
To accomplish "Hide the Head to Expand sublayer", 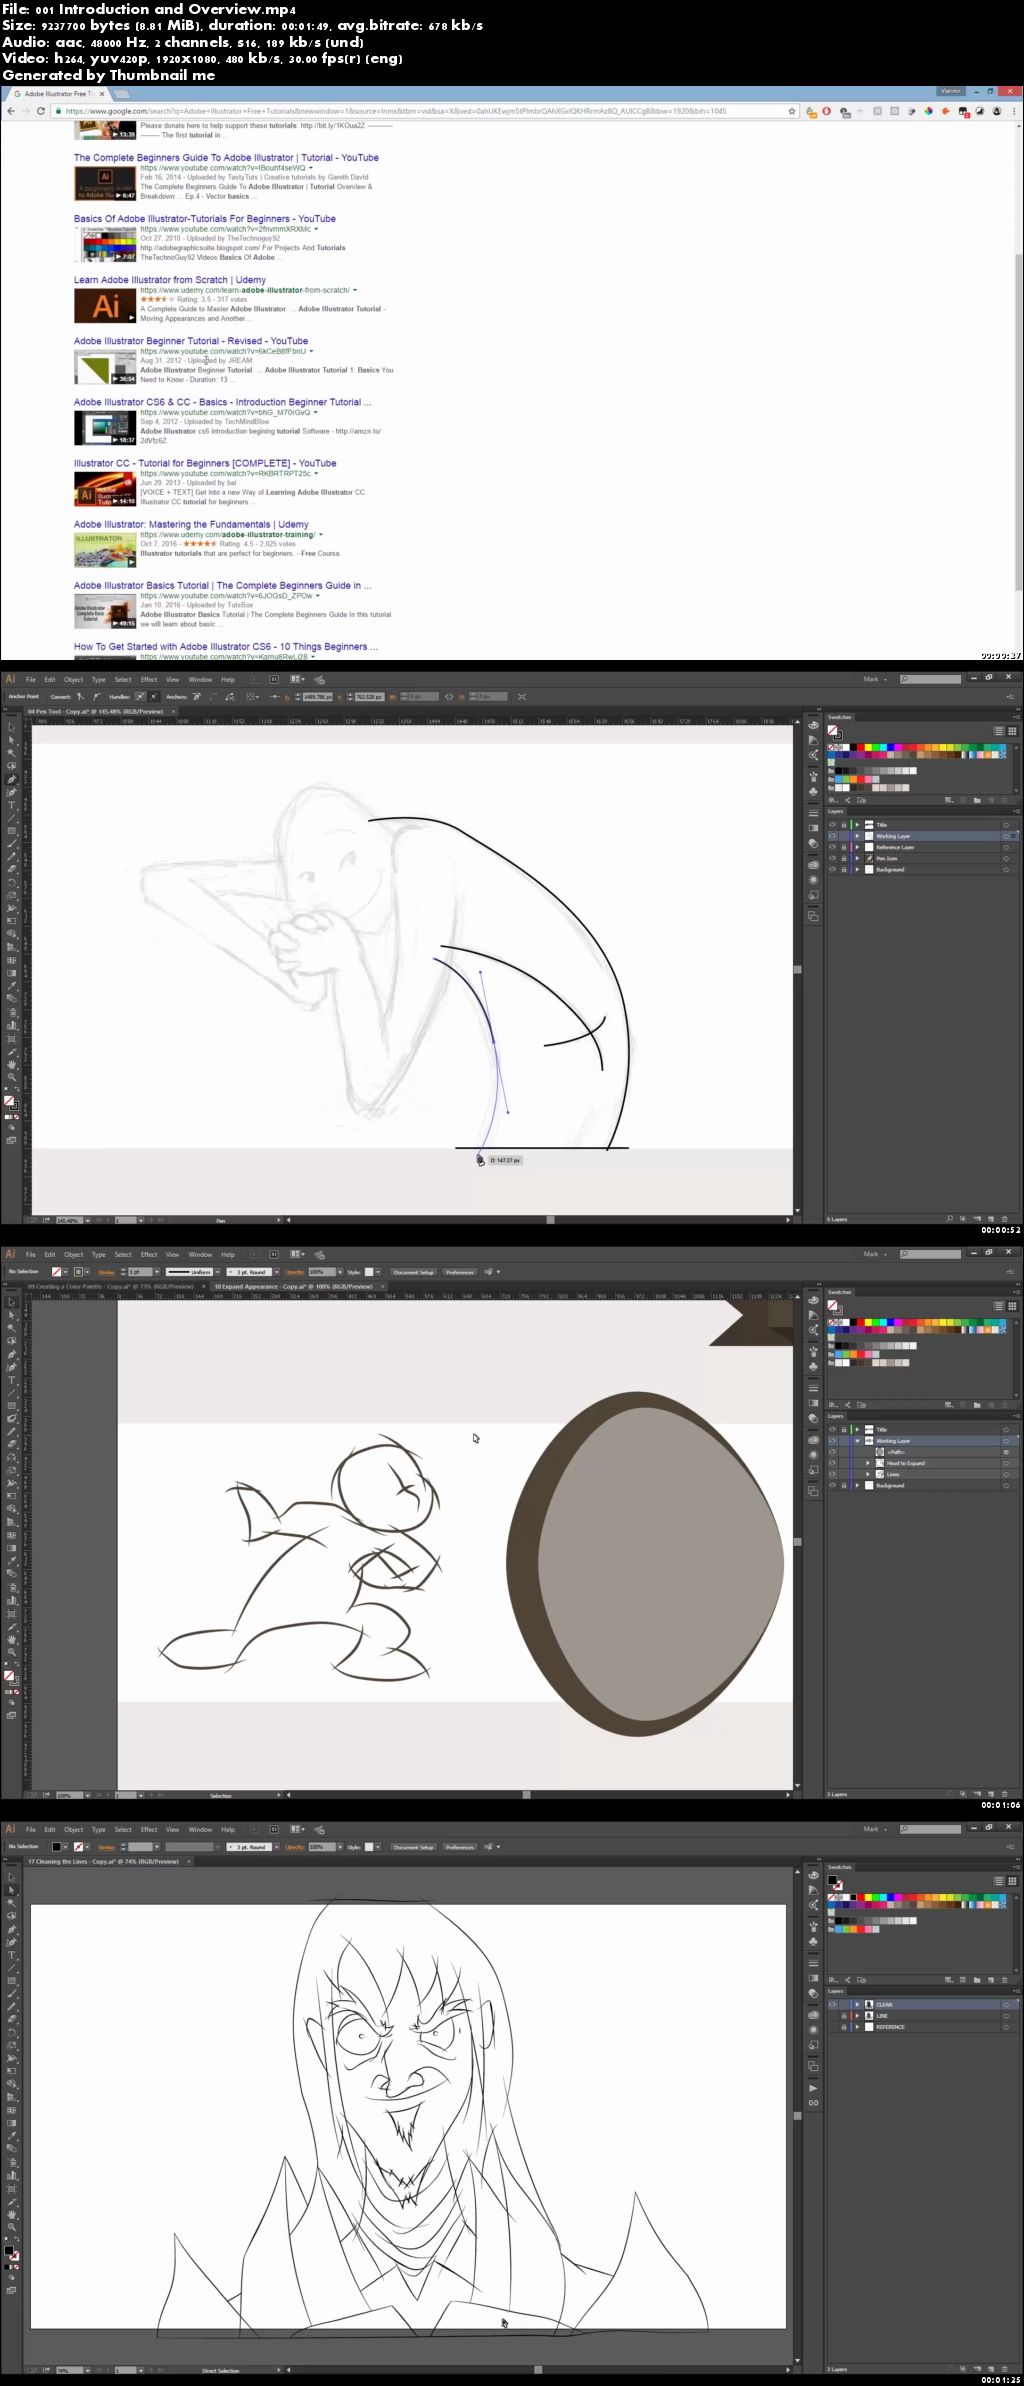I will (x=832, y=1463).
